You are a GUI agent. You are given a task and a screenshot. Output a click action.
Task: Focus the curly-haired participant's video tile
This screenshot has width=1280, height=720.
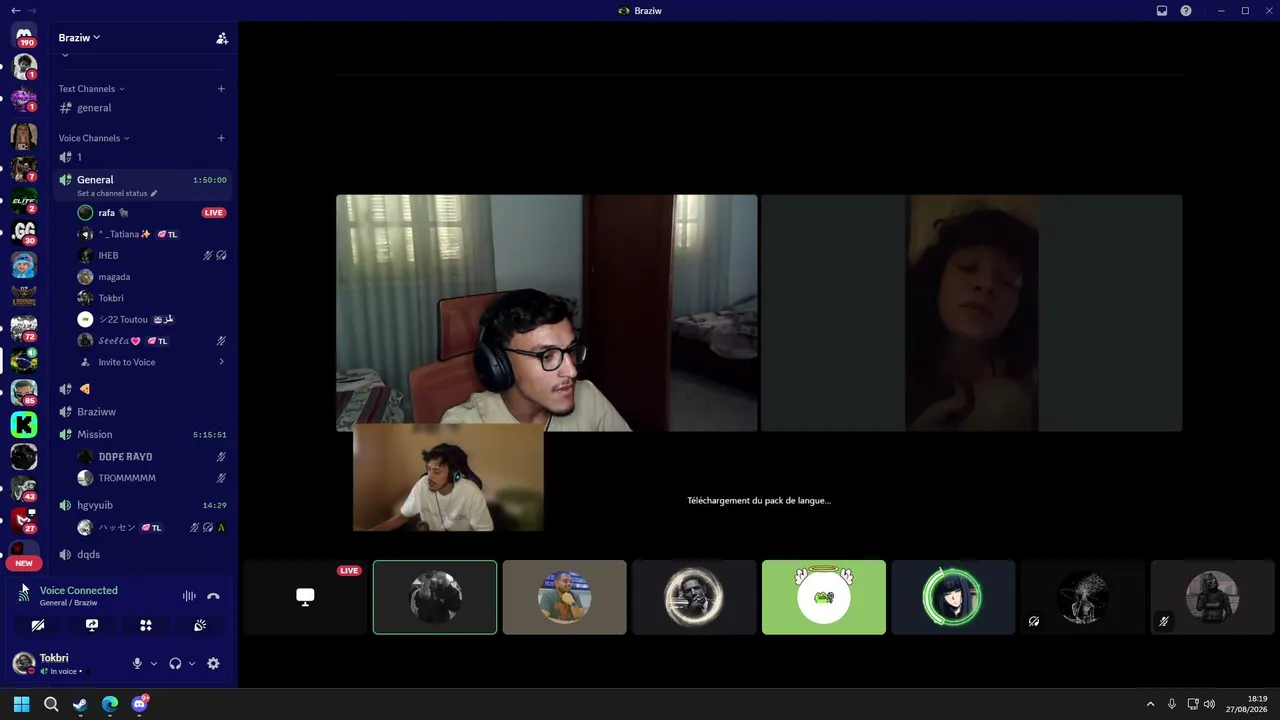[x=971, y=313]
